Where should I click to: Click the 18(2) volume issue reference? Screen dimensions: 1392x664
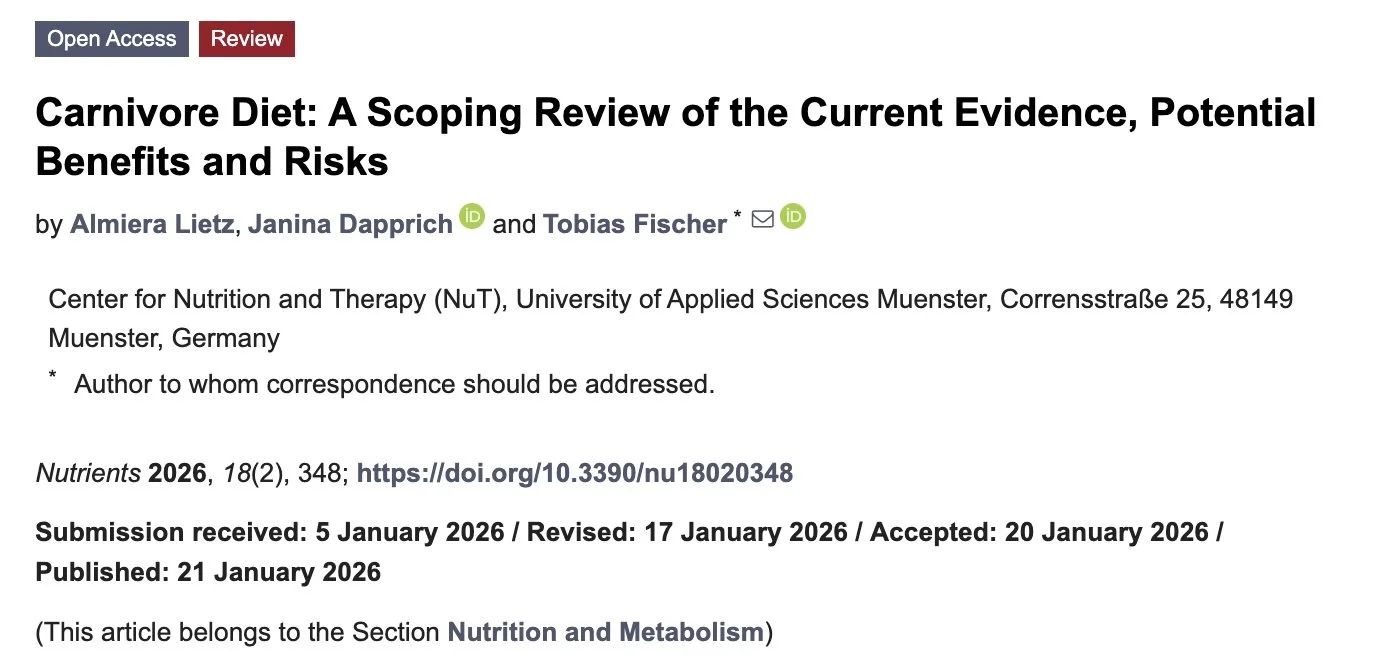(x=255, y=473)
